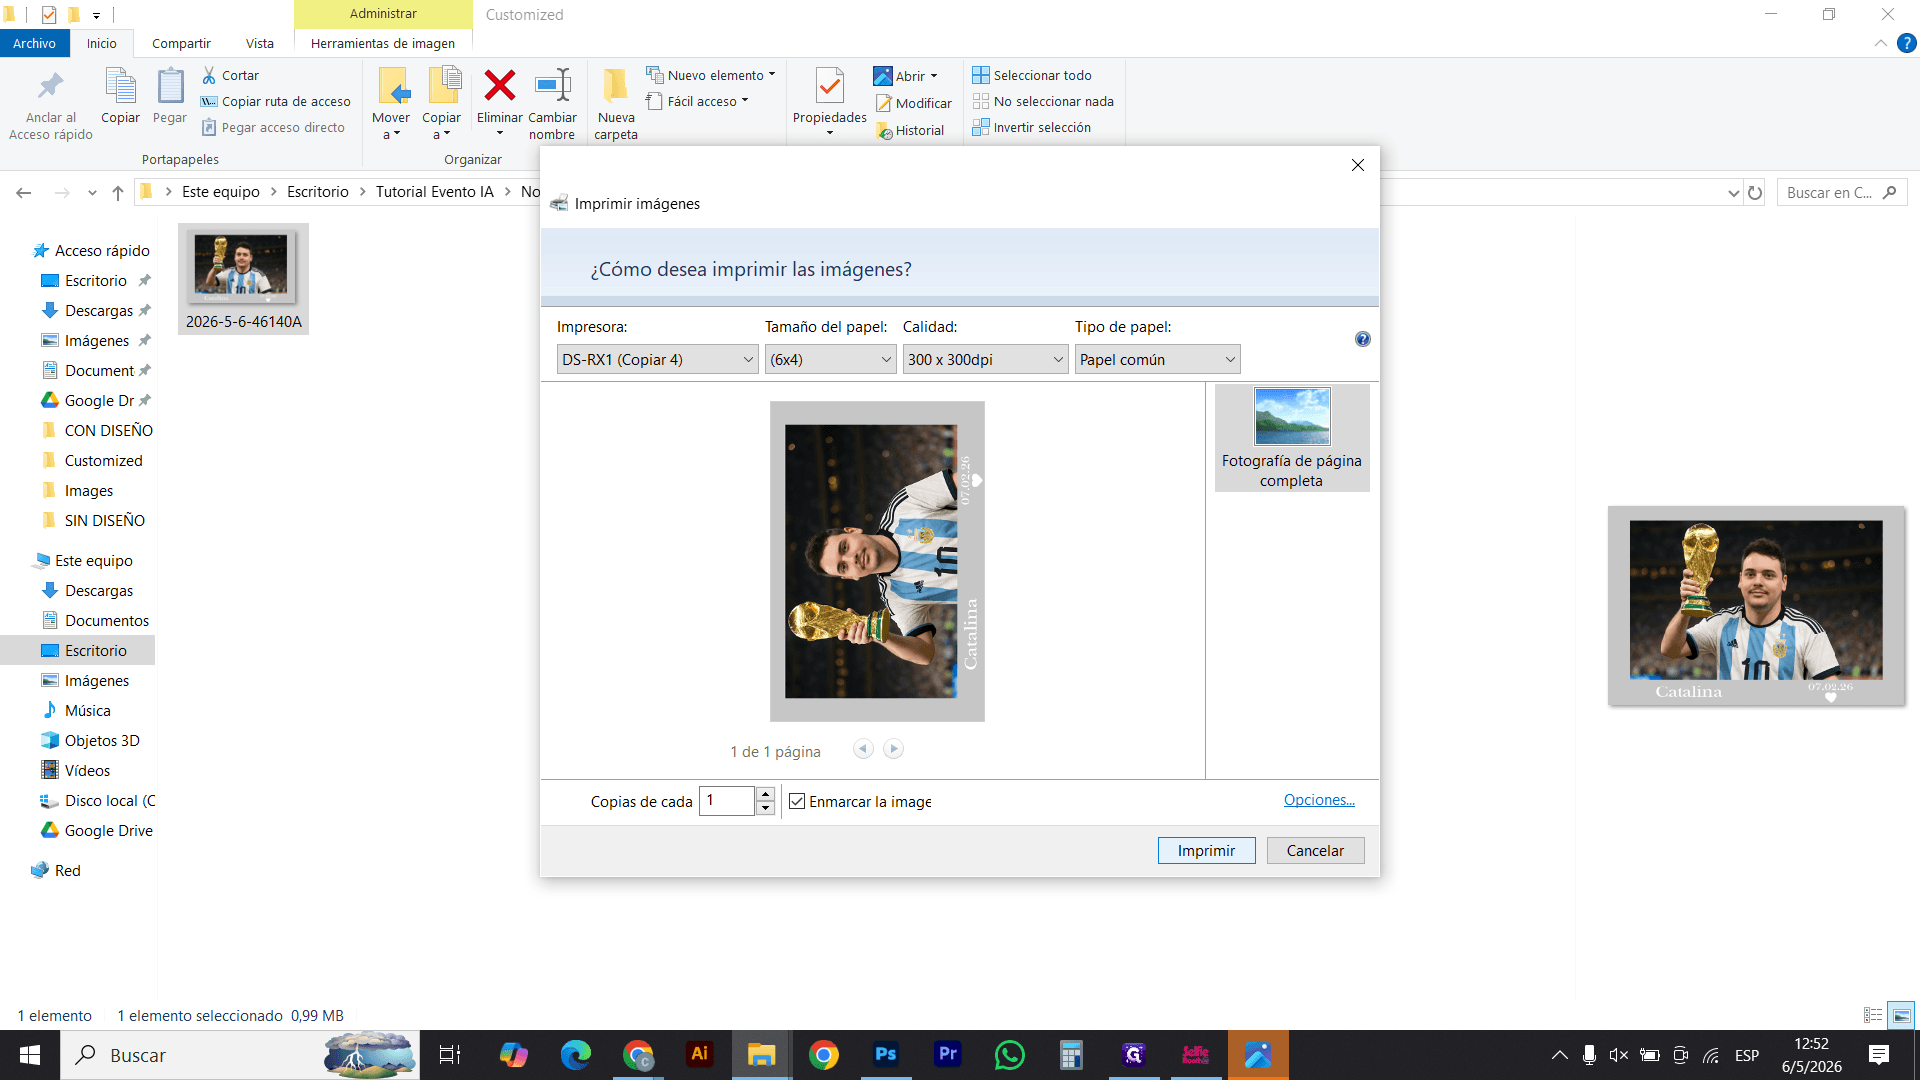Click the previous page arrow icon

click(x=864, y=749)
